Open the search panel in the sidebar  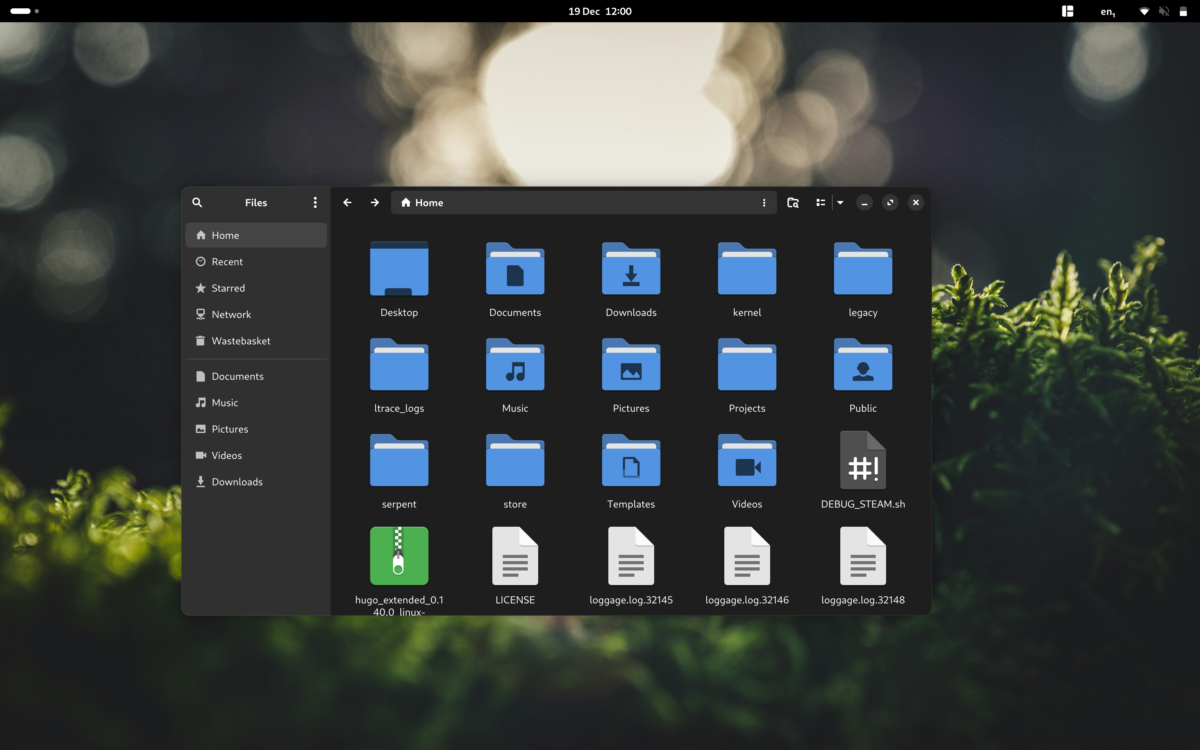pos(197,202)
